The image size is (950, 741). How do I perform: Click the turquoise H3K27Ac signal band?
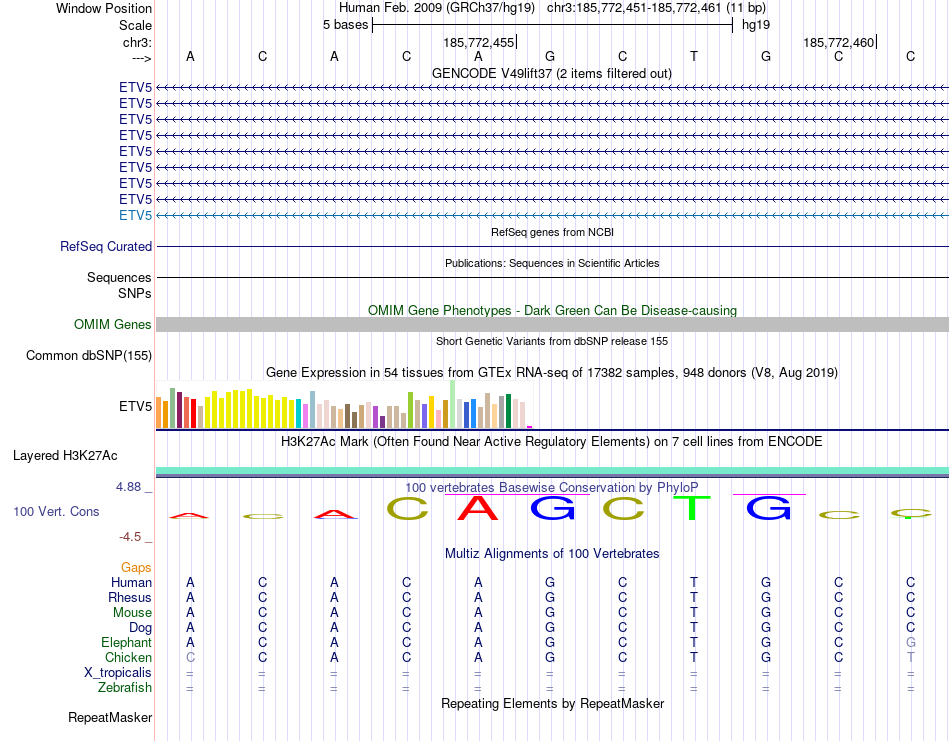[x=552, y=471]
